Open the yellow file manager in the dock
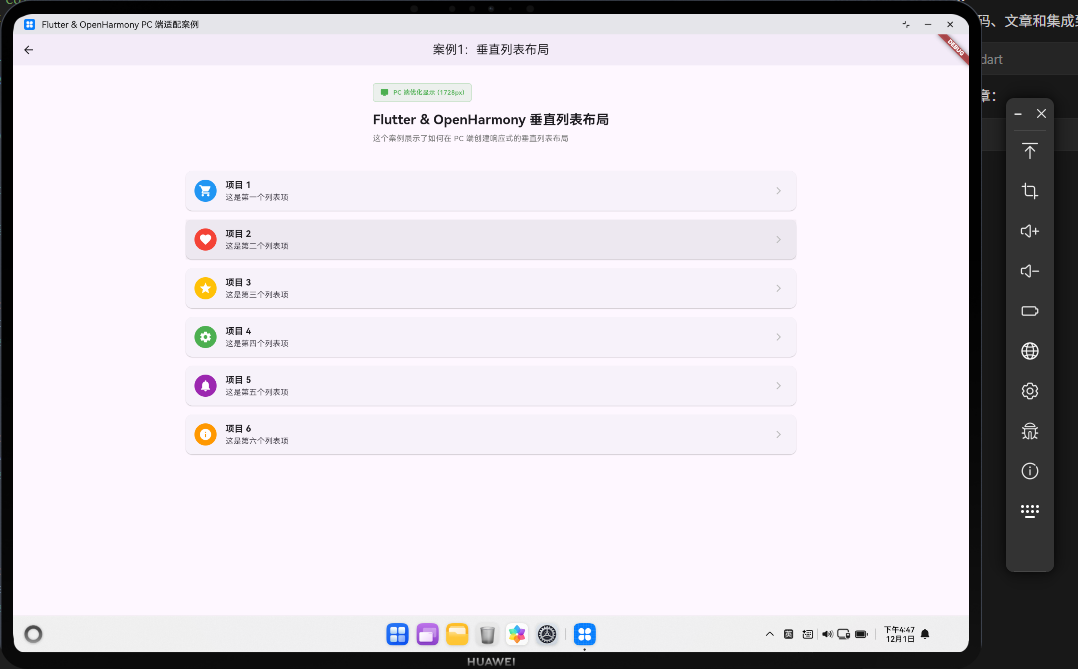Image resolution: width=1078 pixels, height=669 pixels. click(x=457, y=634)
